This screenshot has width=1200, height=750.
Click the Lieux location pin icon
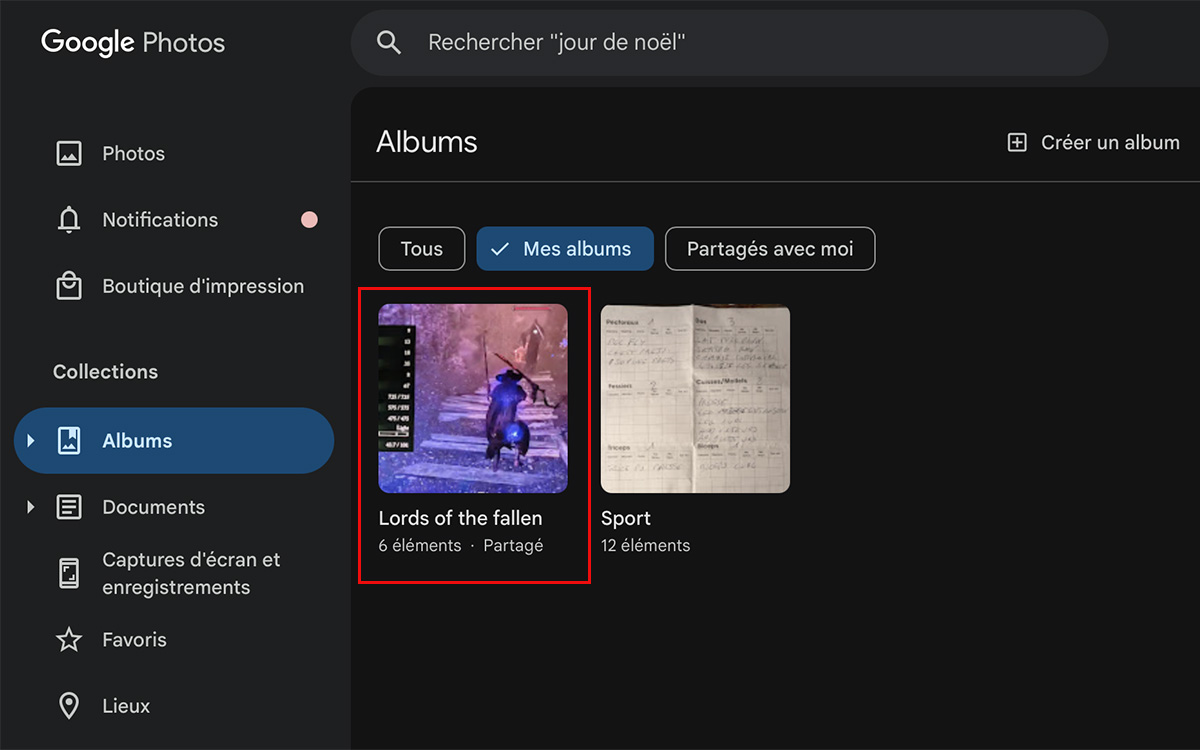69,706
